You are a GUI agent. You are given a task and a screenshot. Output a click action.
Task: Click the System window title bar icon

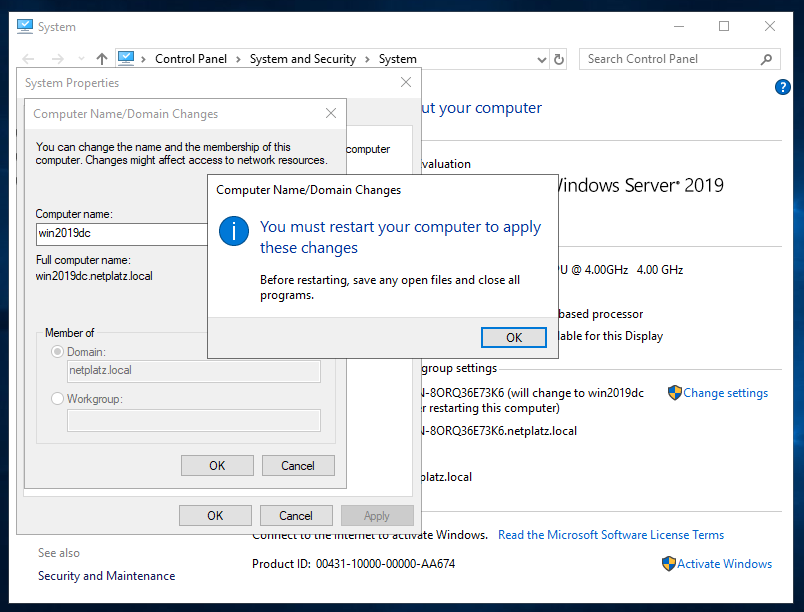(25, 26)
